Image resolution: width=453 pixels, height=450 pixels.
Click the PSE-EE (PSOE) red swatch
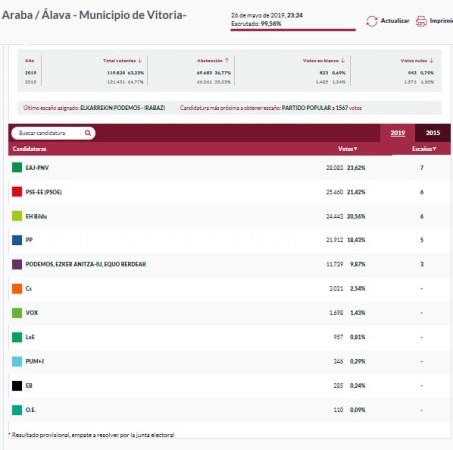[x=17, y=192]
